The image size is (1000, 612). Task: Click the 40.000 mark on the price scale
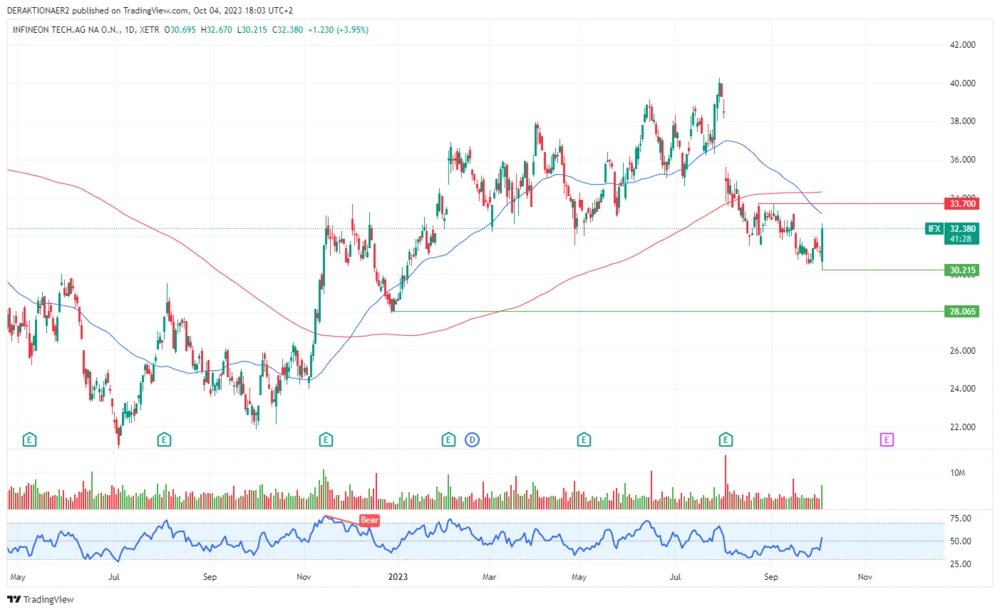pyautogui.click(x=962, y=83)
